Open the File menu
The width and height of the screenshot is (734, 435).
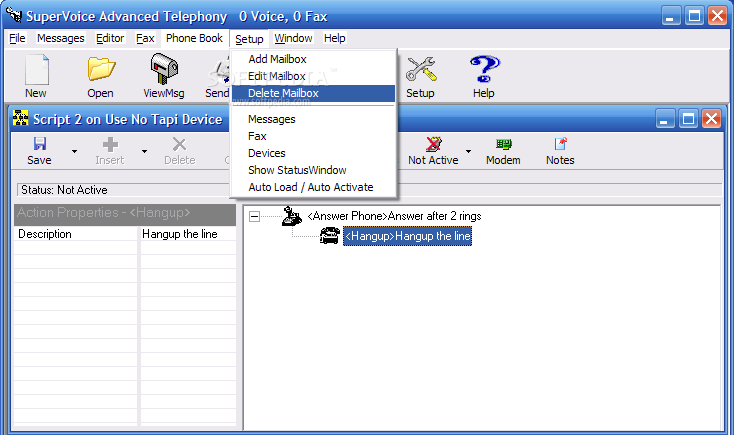[17, 38]
